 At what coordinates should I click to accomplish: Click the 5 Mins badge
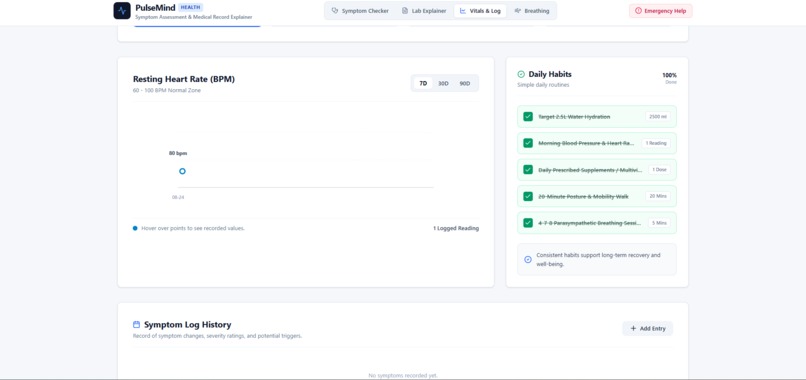[x=660, y=223]
